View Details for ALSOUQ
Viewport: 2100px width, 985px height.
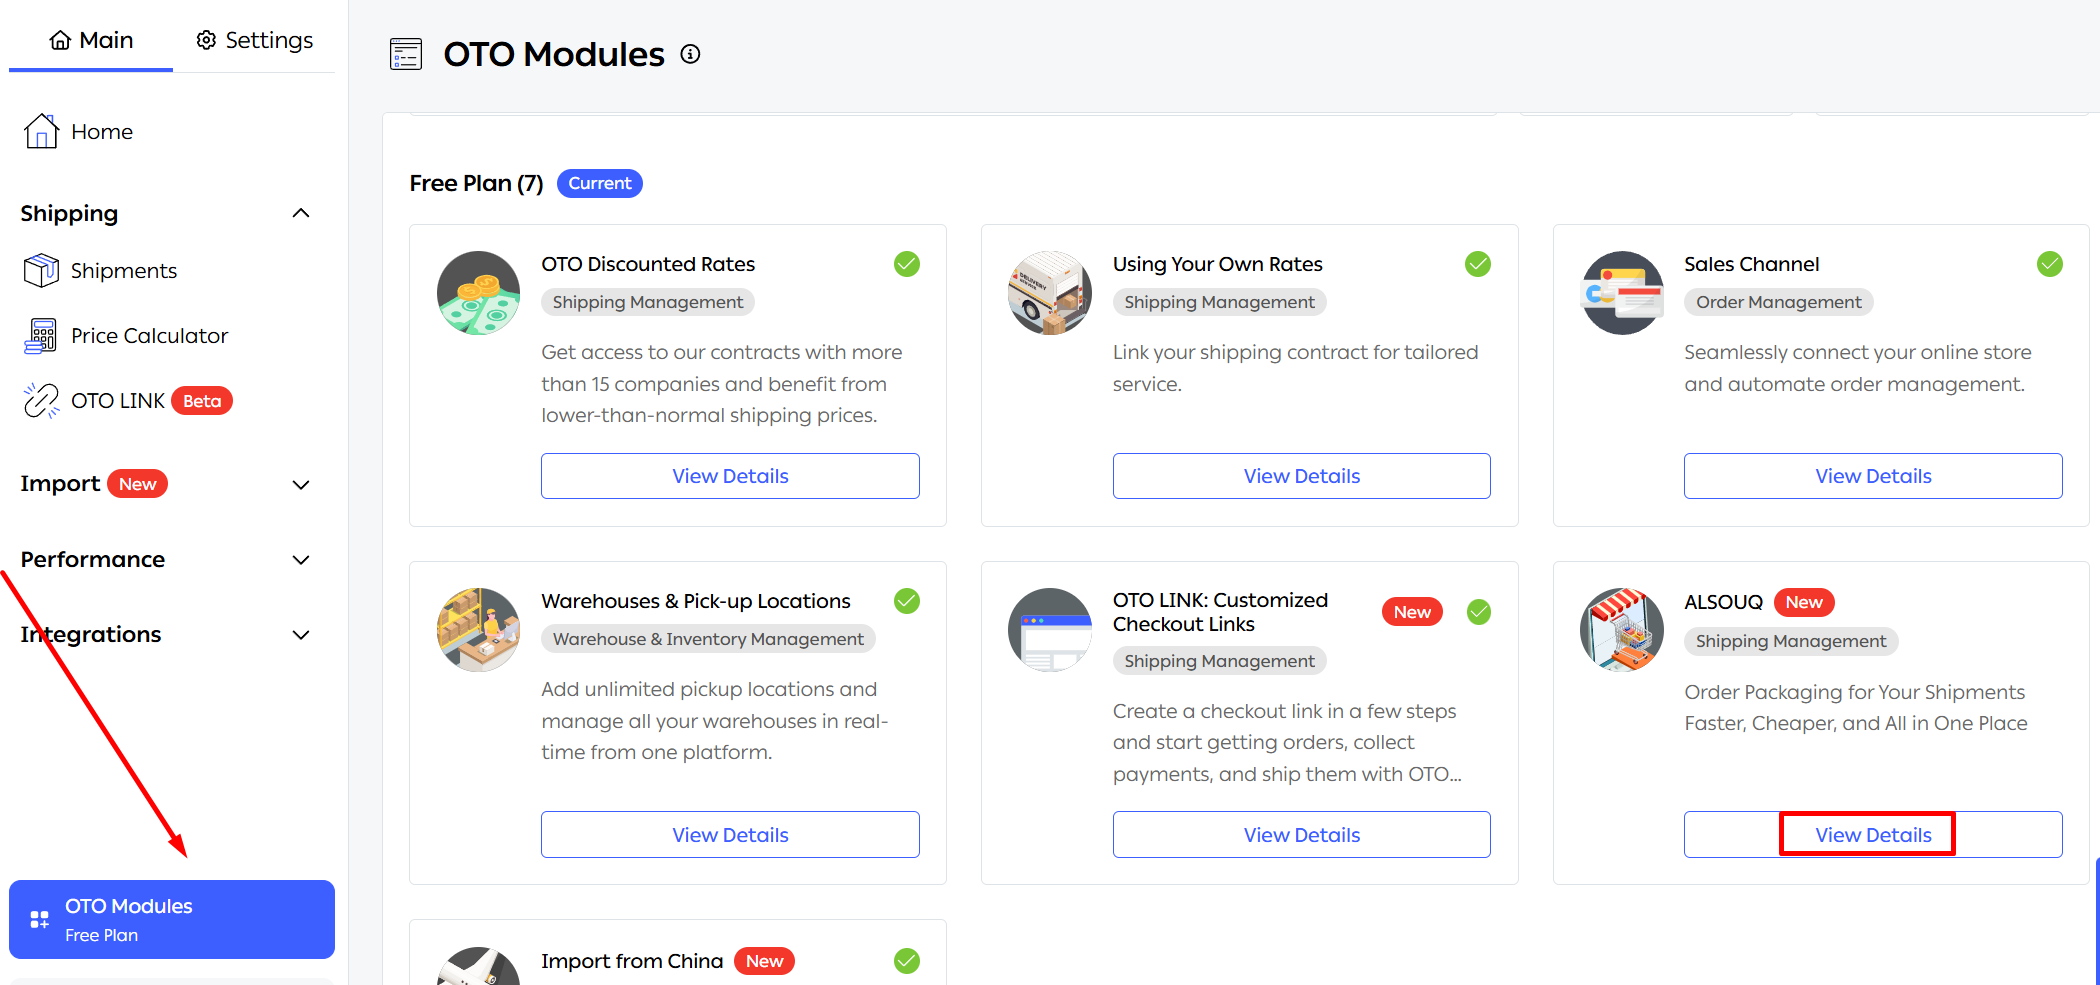click(x=1873, y=834)
